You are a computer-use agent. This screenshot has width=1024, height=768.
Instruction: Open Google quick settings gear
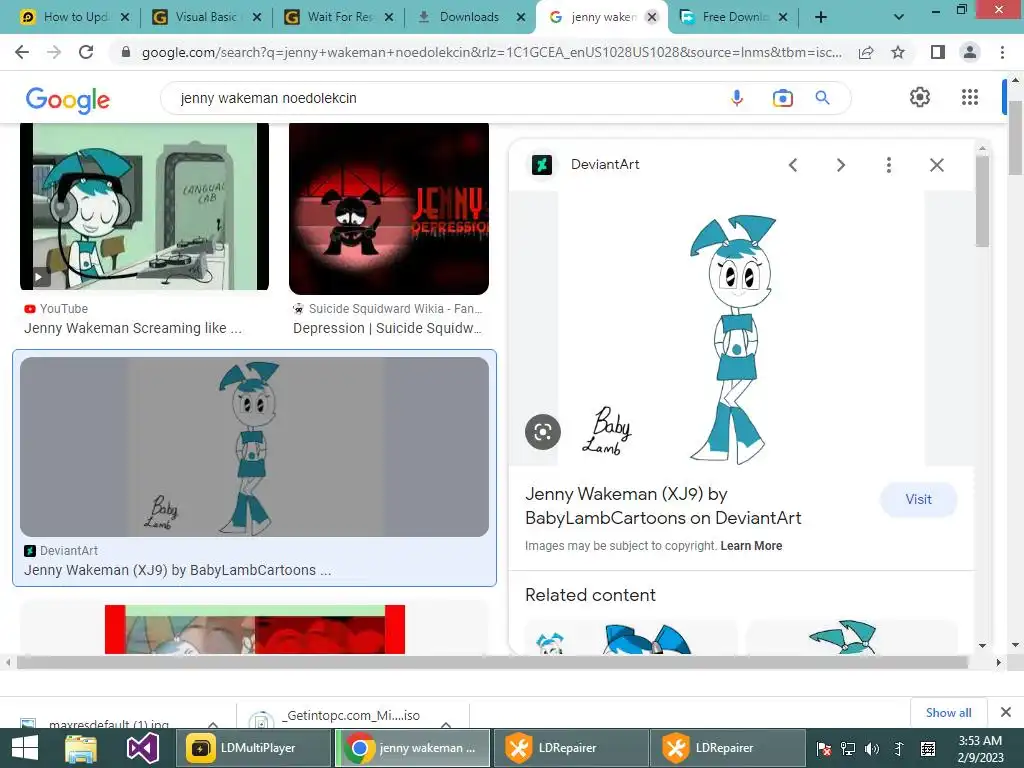[x=920, y=97]
